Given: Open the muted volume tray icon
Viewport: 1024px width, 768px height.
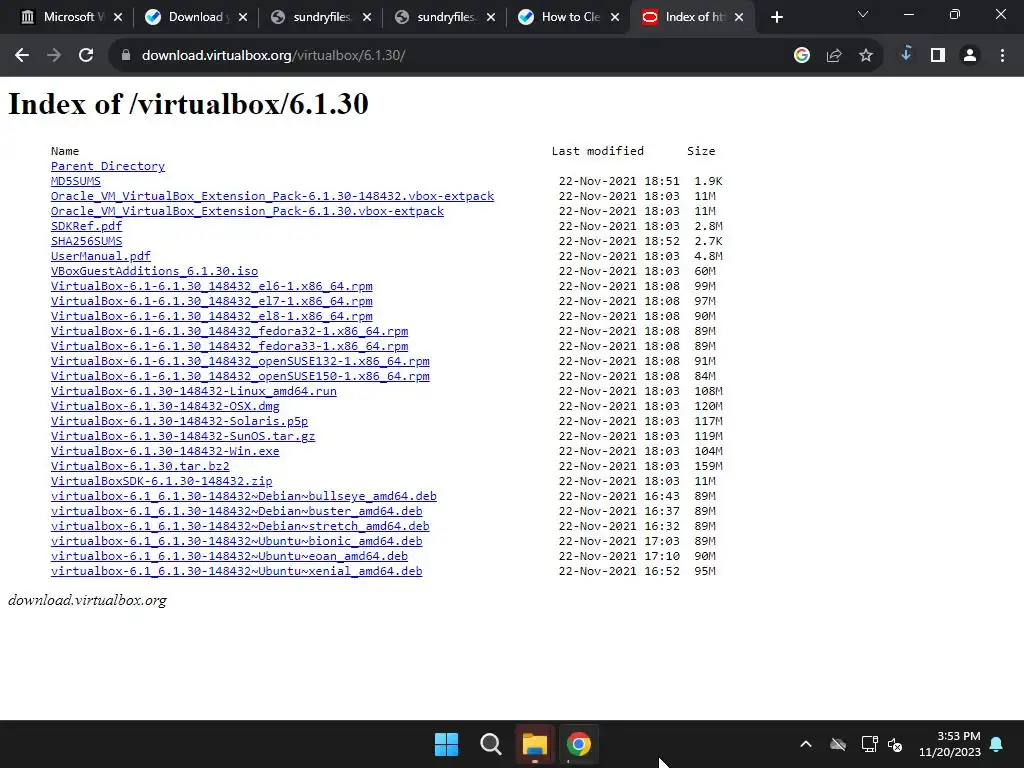Looking at the screenshot, I should pos(895,744).
